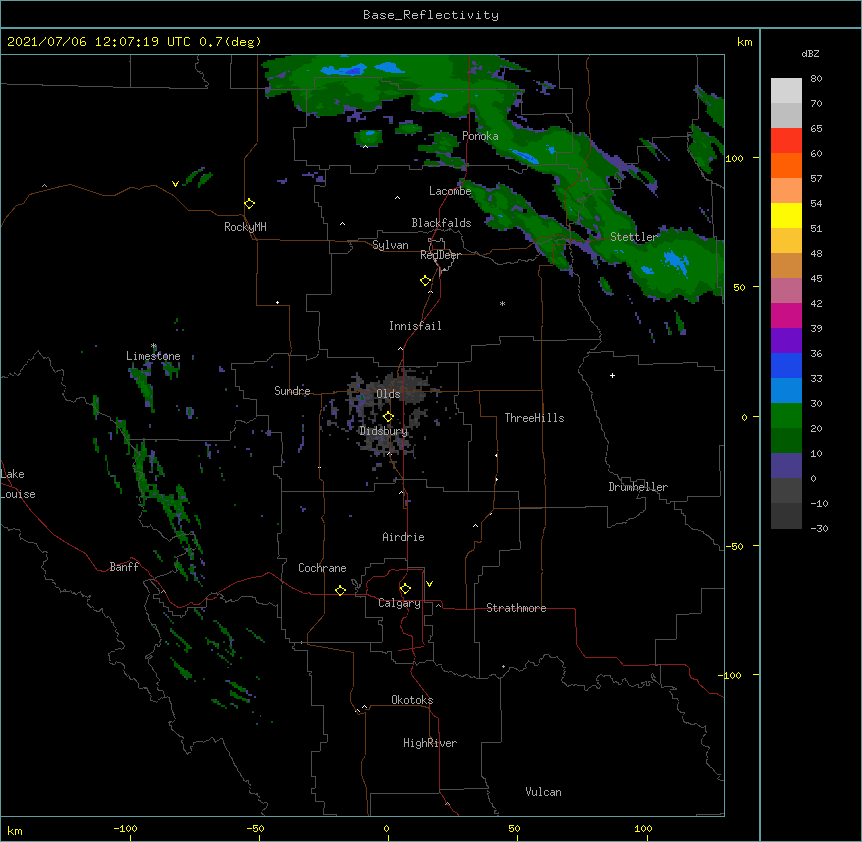Click the Lacombe city label
862x842 pixels.
(450, 191)
